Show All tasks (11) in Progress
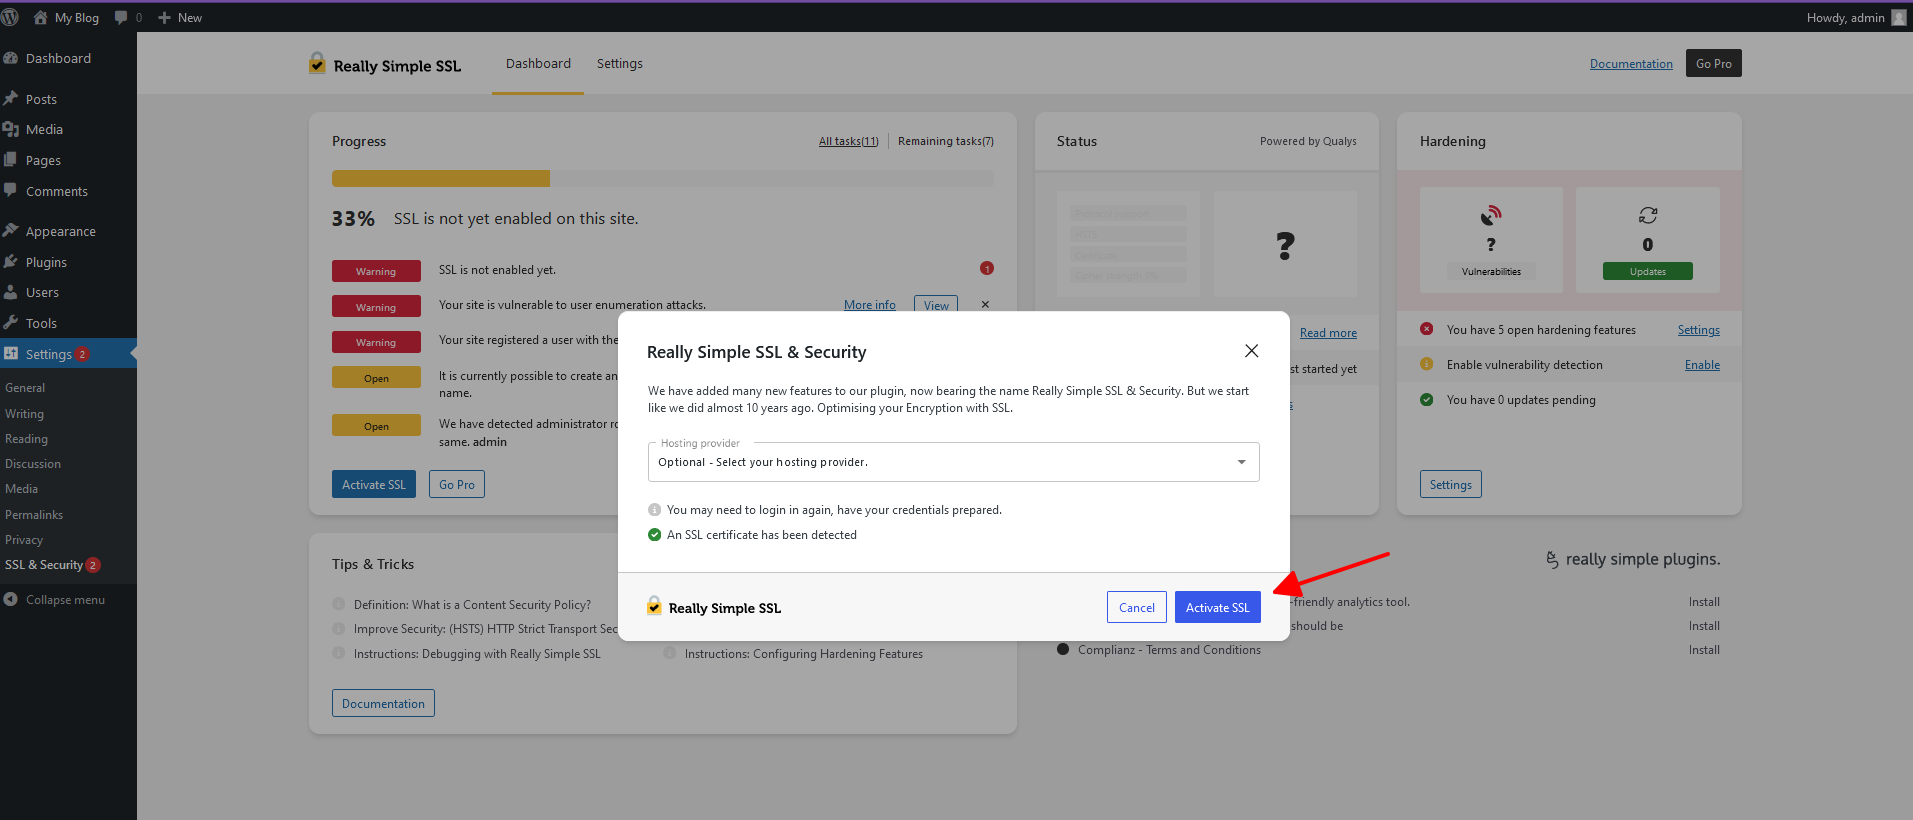This screenshot has height=820, width=1913. click(x=848, y=141)
